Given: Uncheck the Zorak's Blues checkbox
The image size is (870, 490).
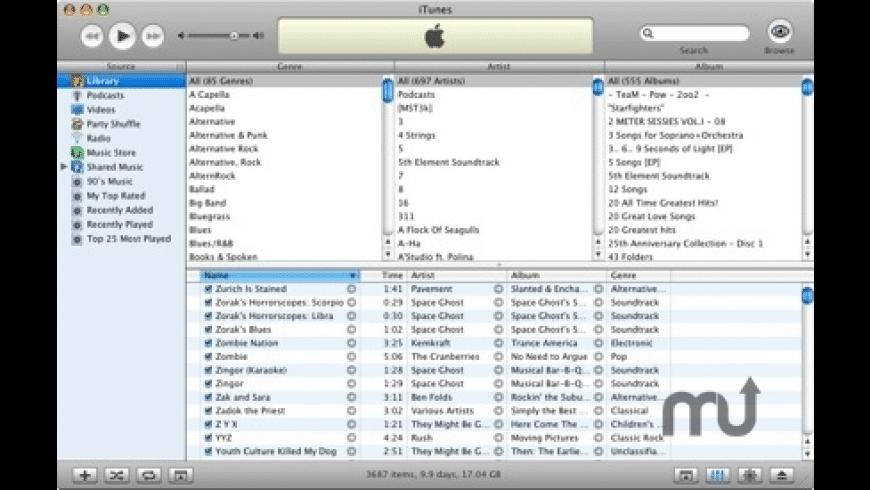Looking at the screenshot, I should coord(208,330).
